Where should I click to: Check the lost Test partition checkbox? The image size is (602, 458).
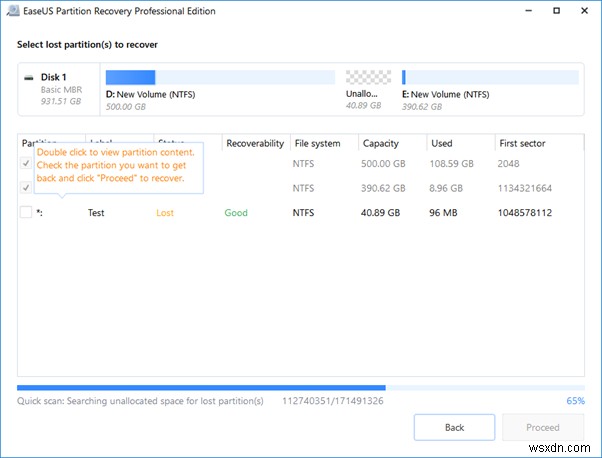tap(26, 212)
